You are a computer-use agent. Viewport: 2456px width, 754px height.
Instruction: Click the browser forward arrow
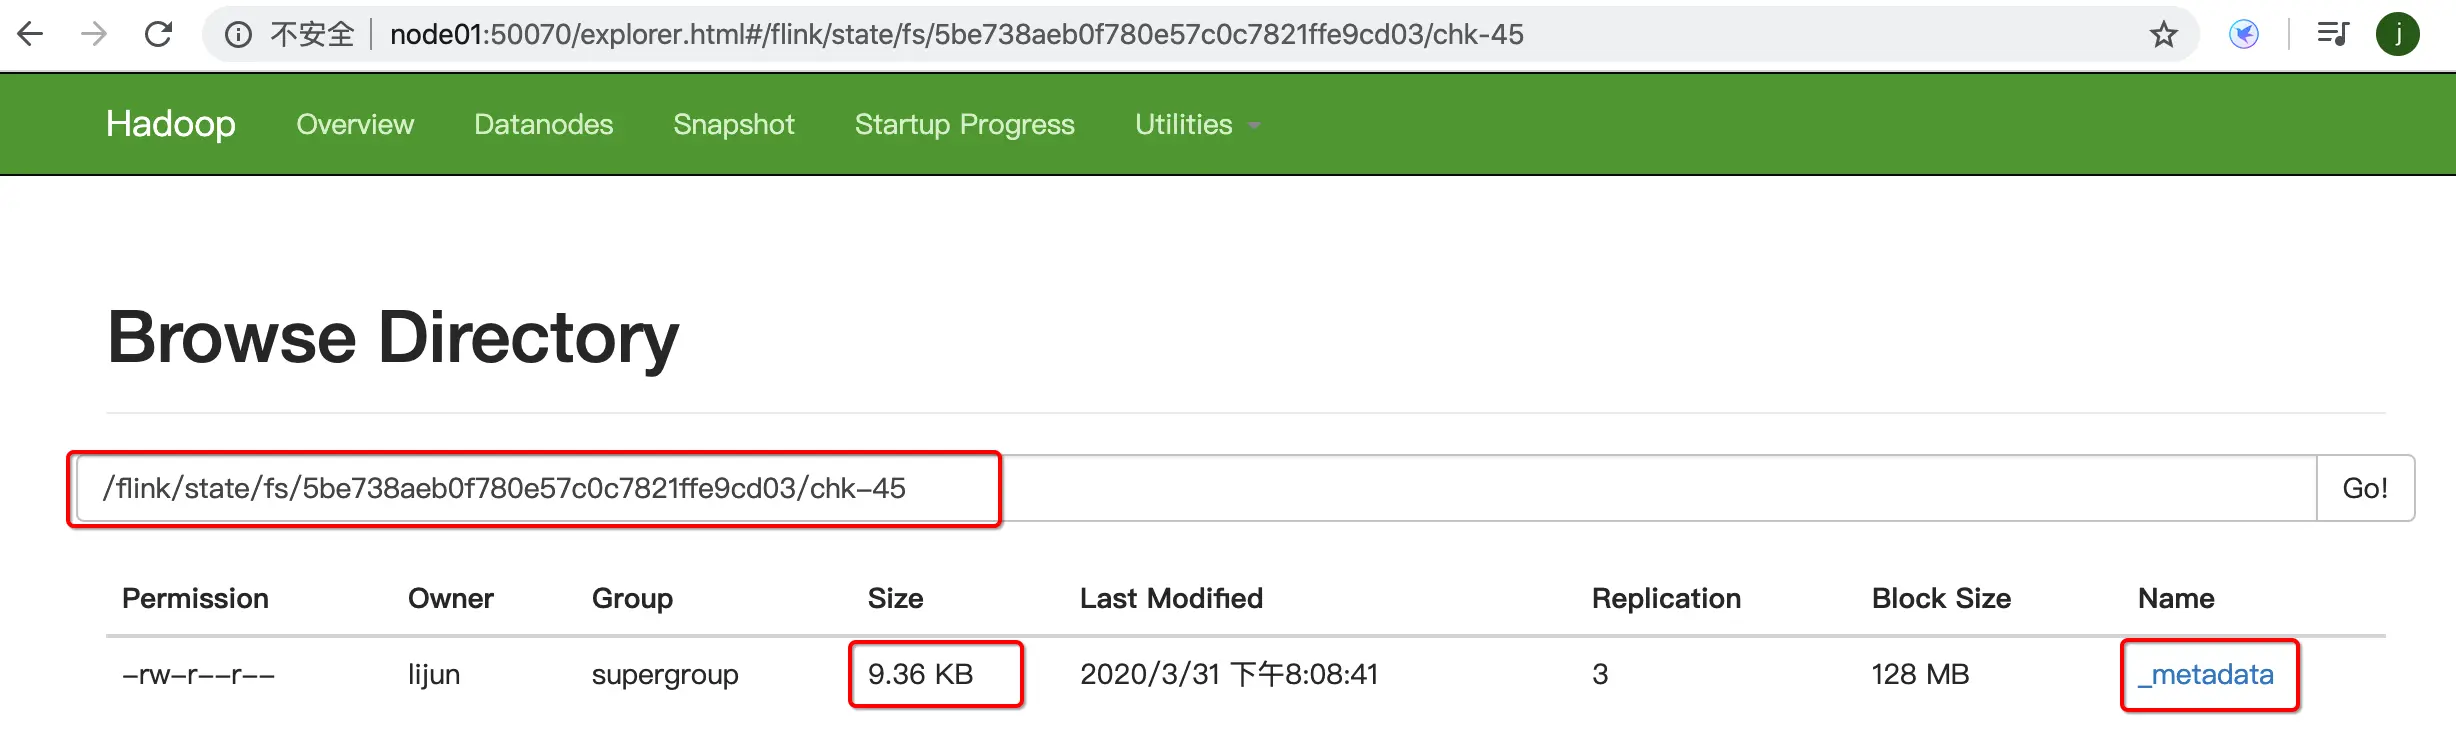tap(94, 35)
